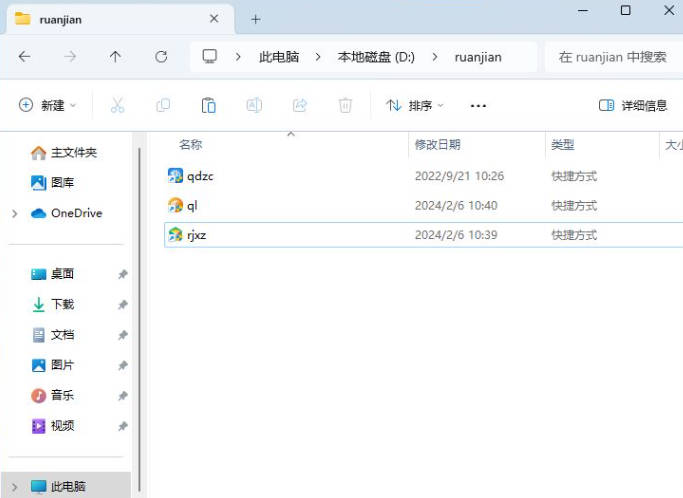Viewport: 683px width, 498px height.
Task: Click 此电脑 in the address breadcrumb
Action: pos(279,57)
